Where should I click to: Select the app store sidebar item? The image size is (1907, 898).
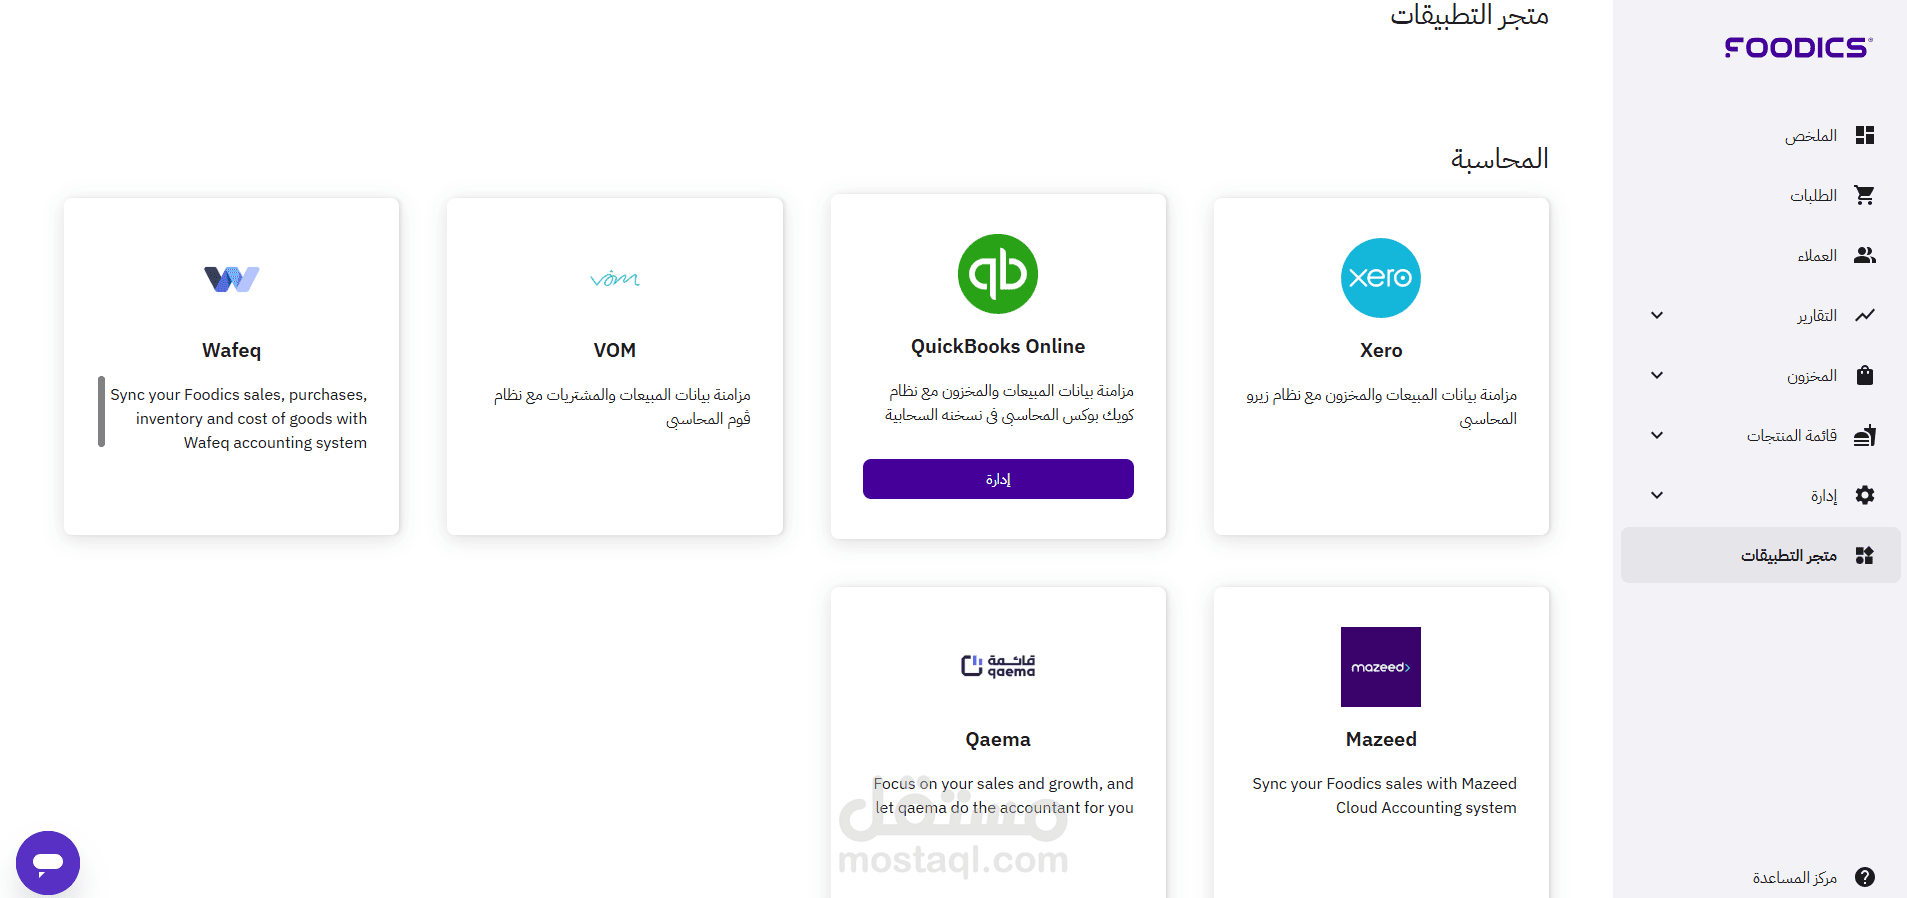pyautogui.click(x=1760, y=555)
